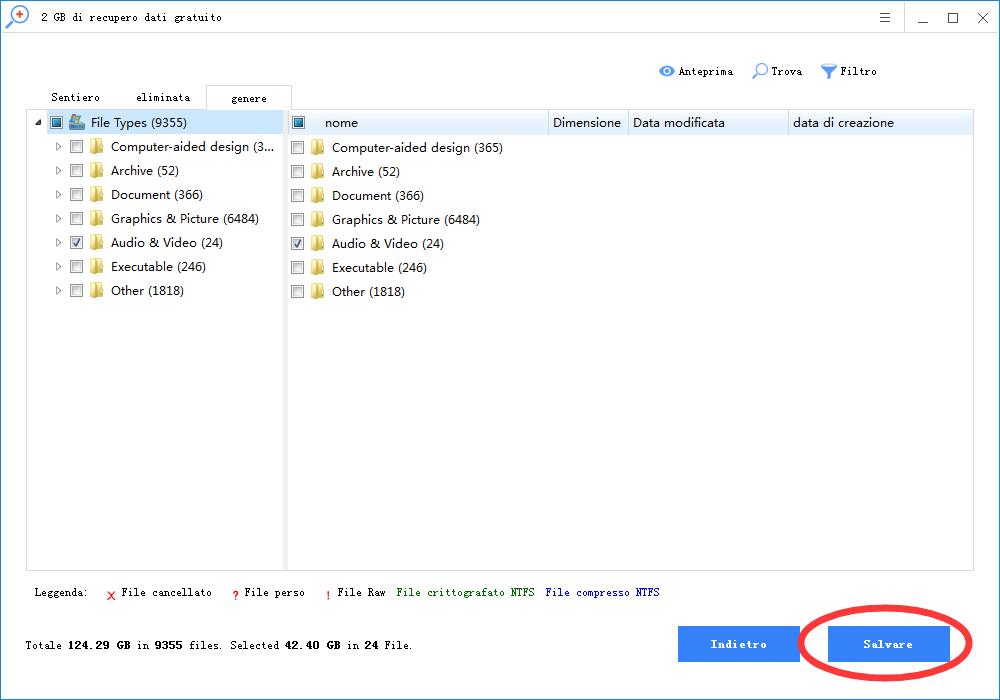Sort by Dimensione column header
The image size is (1000, 700).
click(587, 123)
